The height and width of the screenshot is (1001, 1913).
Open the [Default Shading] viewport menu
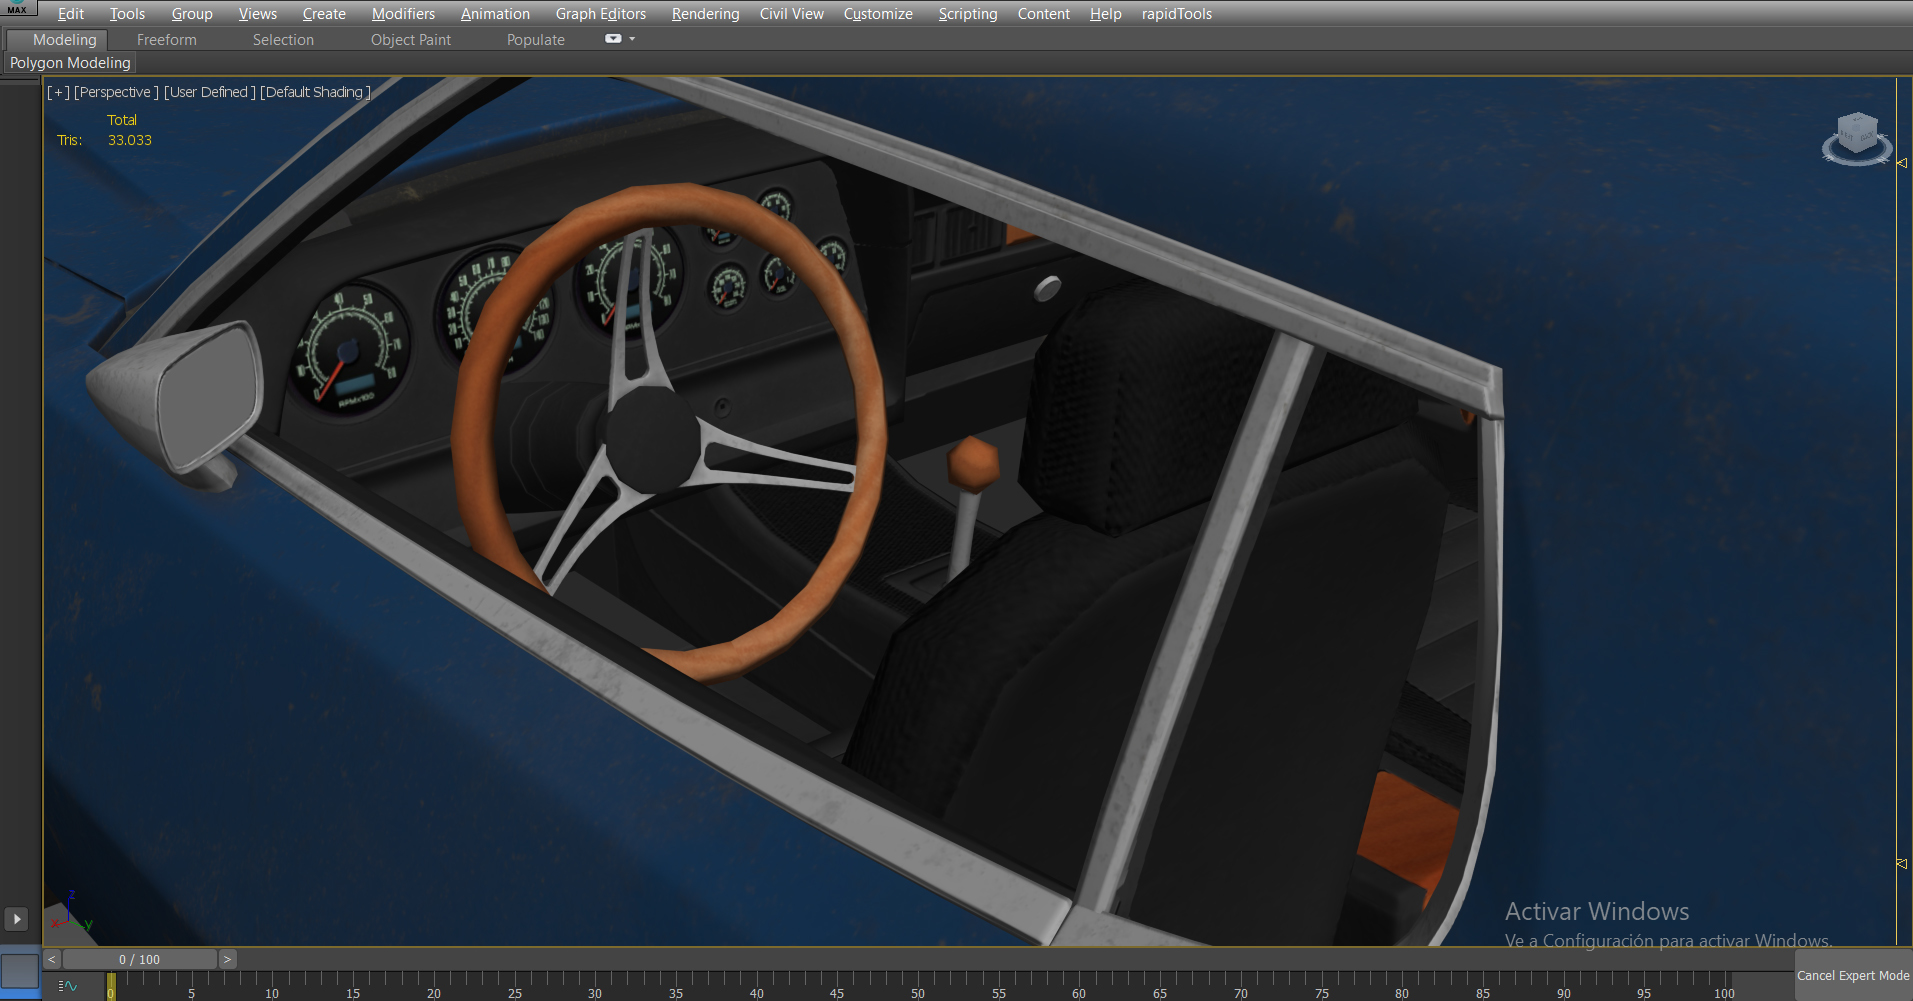click(315, 92)
